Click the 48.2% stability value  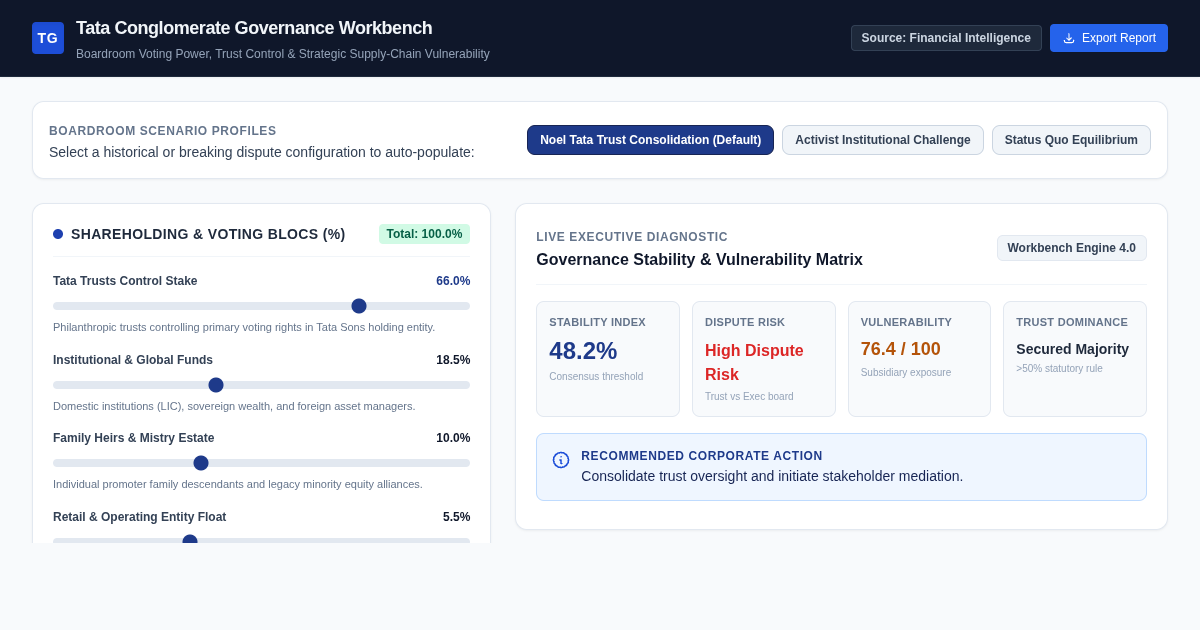point(583,351)
